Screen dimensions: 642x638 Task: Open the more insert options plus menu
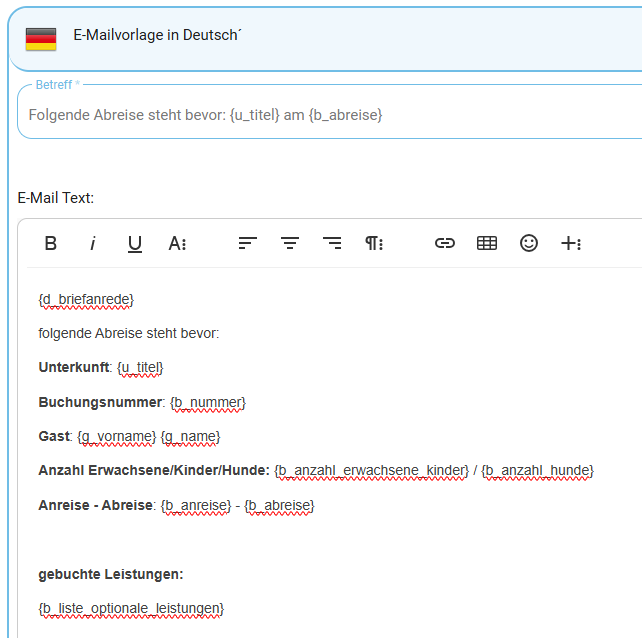[571, 243]
